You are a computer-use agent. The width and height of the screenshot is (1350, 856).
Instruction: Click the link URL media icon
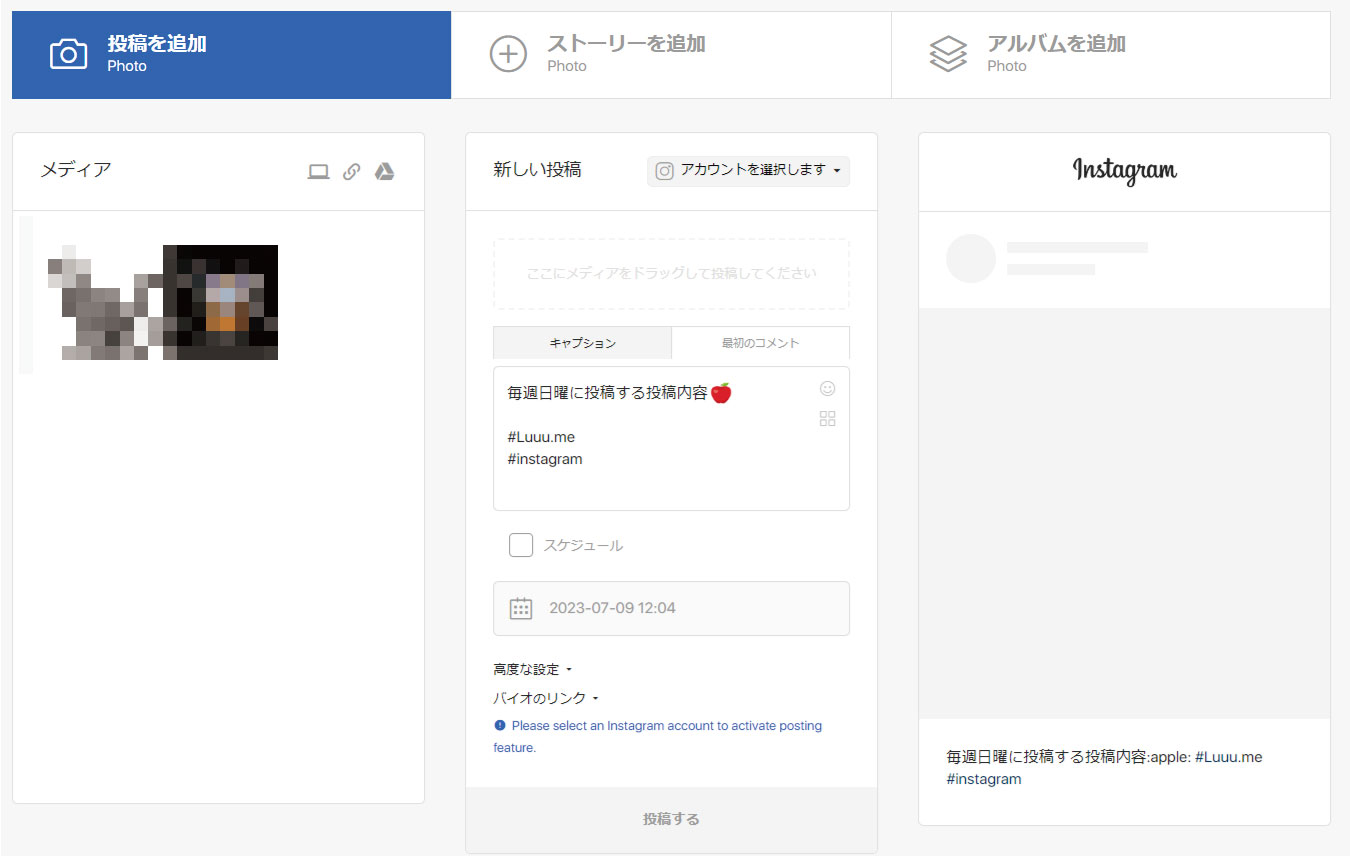coord(351,172)
